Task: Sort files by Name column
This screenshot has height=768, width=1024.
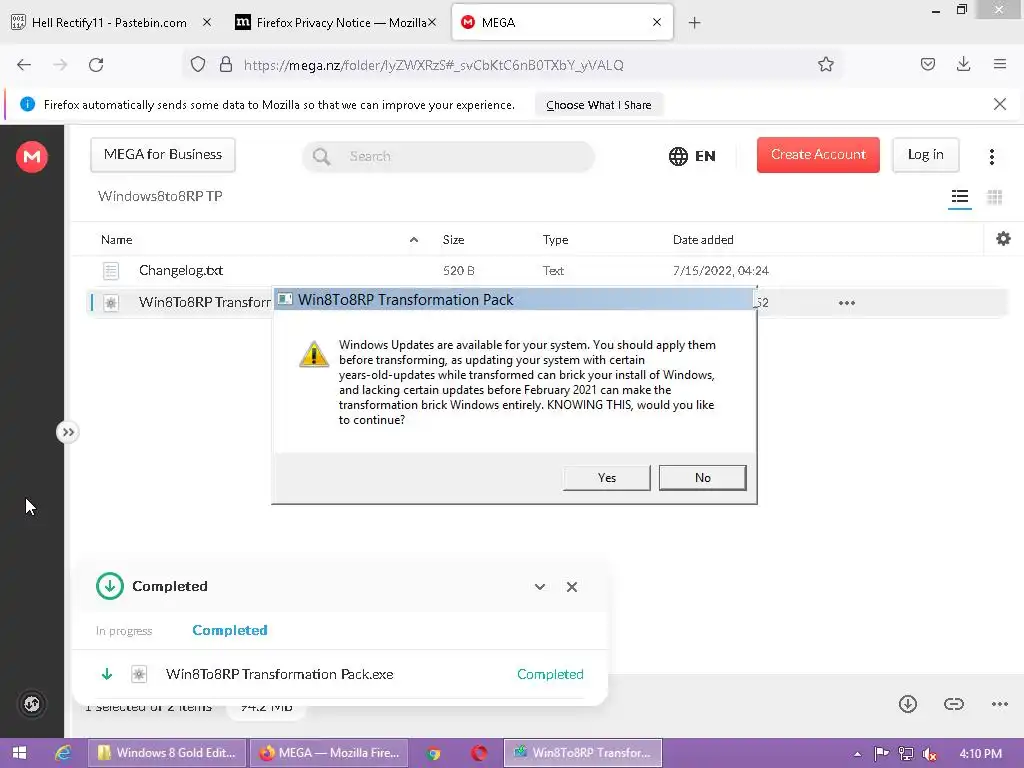Action: coord(117,240)
